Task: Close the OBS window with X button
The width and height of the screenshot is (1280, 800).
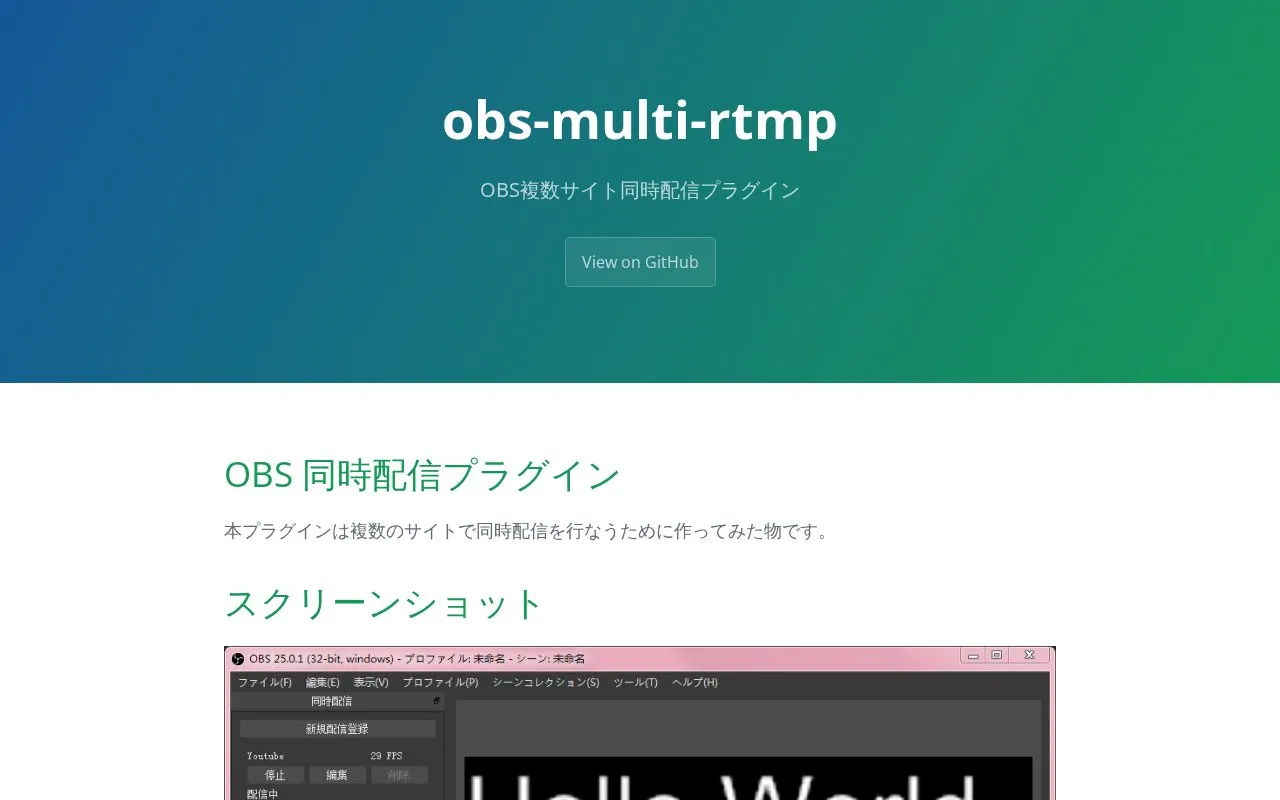Action: click(x=1029, y=655)
